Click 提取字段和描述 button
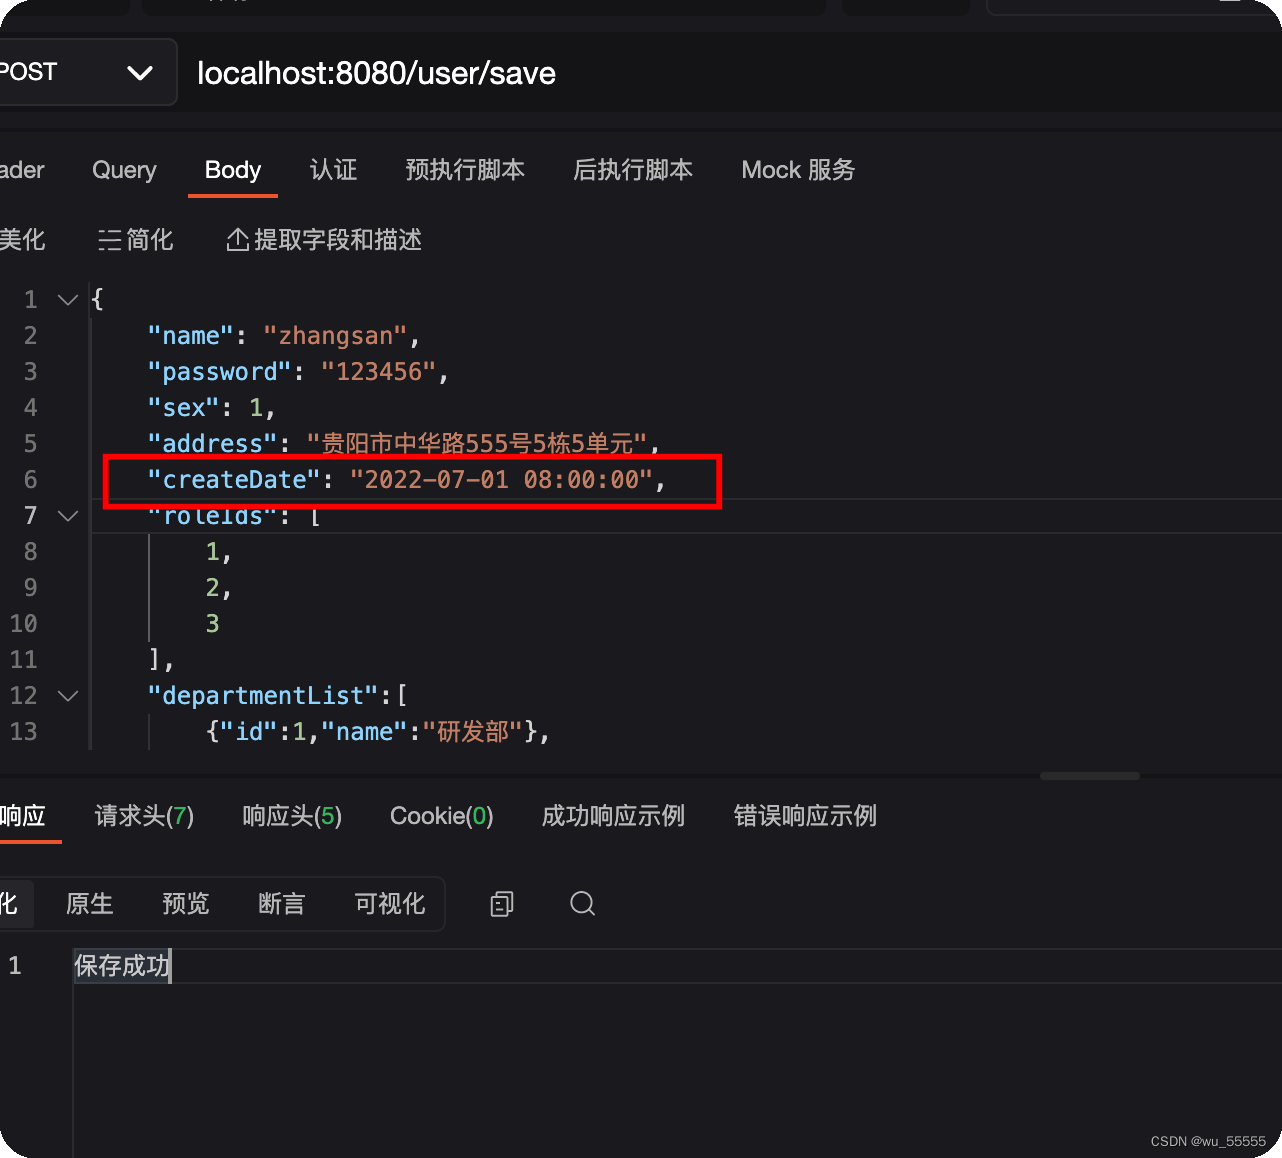This screenshot has height=1158, width=1282. pos(324,240)
